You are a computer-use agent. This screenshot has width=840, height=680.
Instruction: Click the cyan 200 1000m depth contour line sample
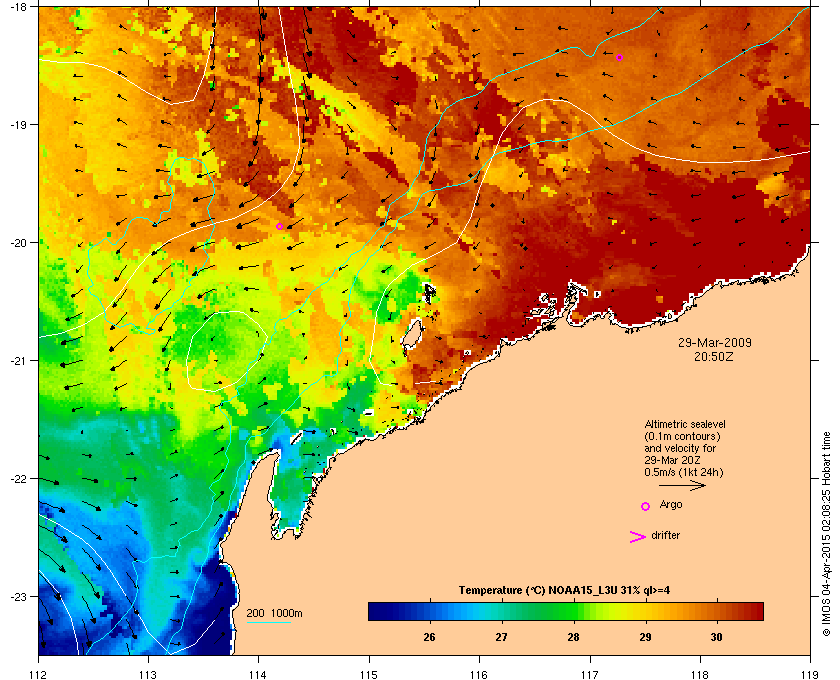(x=269, y=622)
